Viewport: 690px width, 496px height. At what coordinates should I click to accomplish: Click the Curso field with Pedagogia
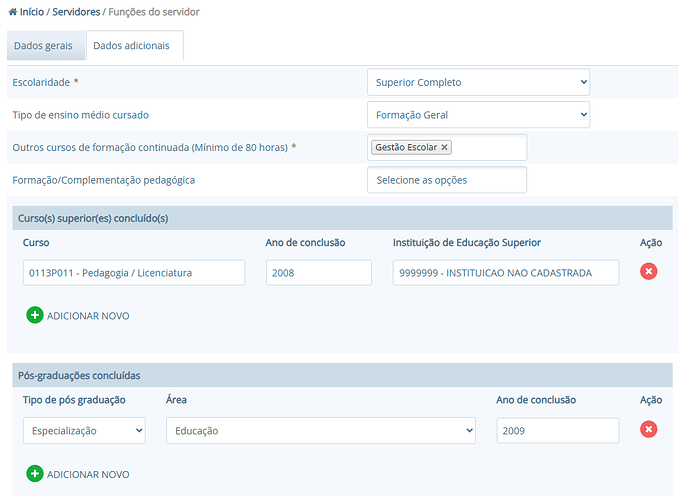coord(134,273)
